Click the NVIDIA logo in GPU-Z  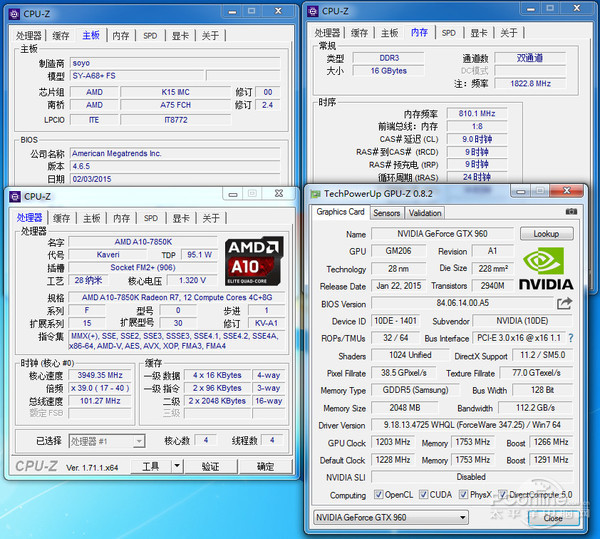[x=548, y=268]
